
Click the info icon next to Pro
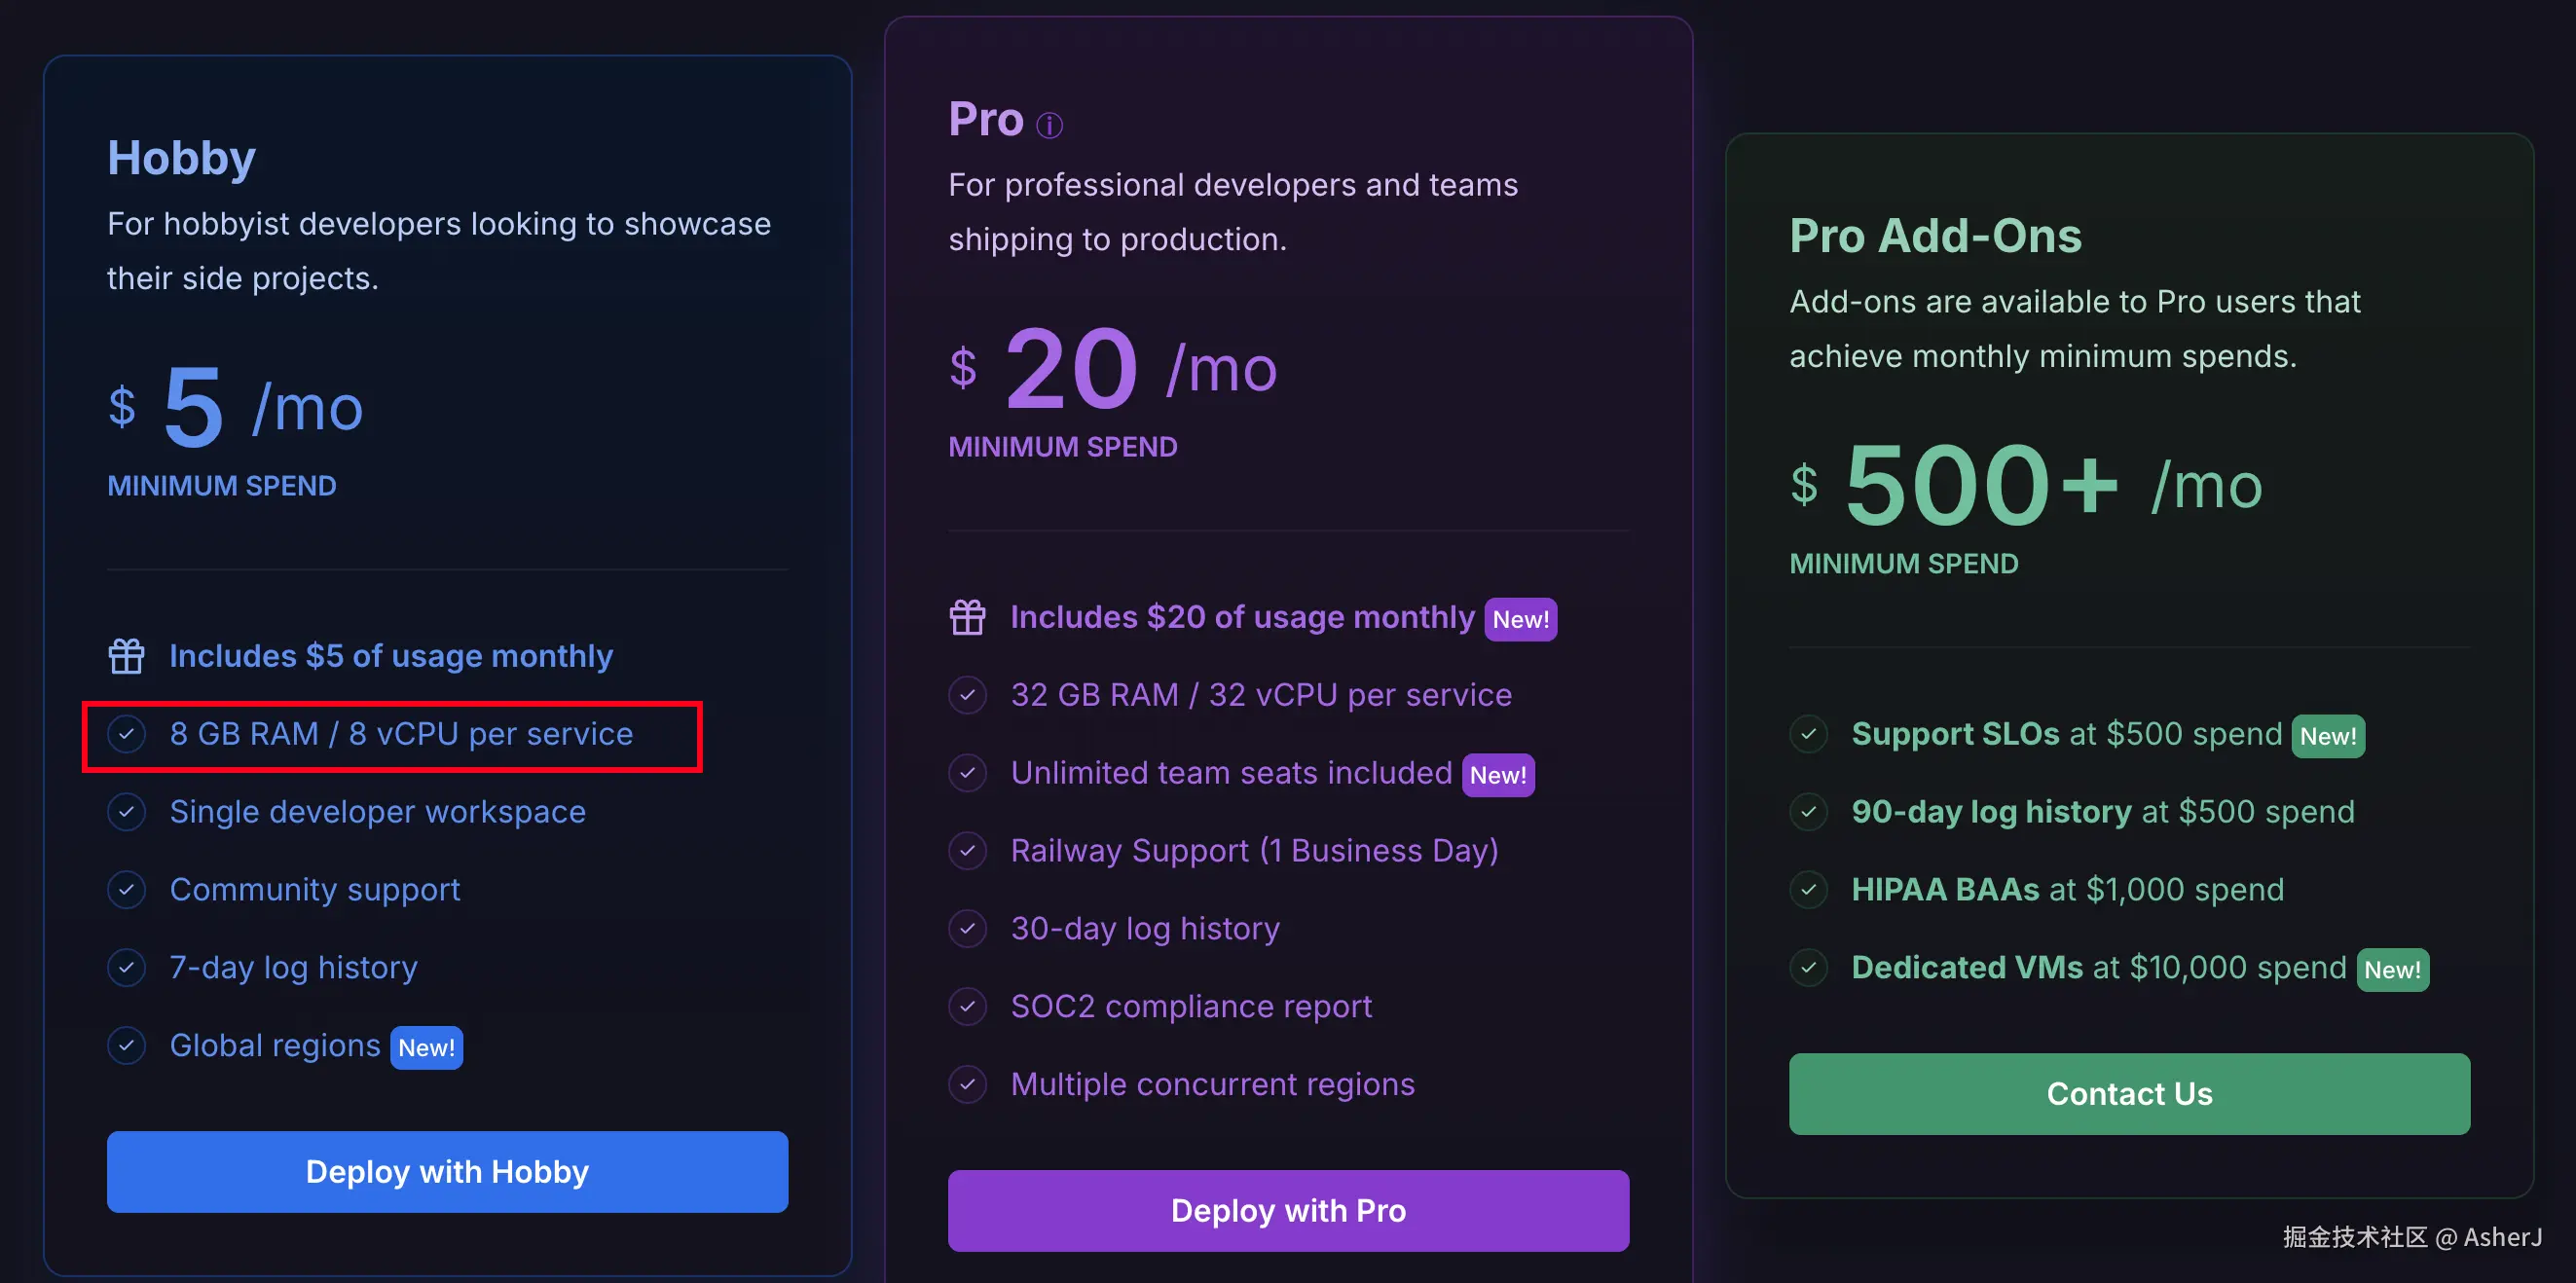[1049, 125]
